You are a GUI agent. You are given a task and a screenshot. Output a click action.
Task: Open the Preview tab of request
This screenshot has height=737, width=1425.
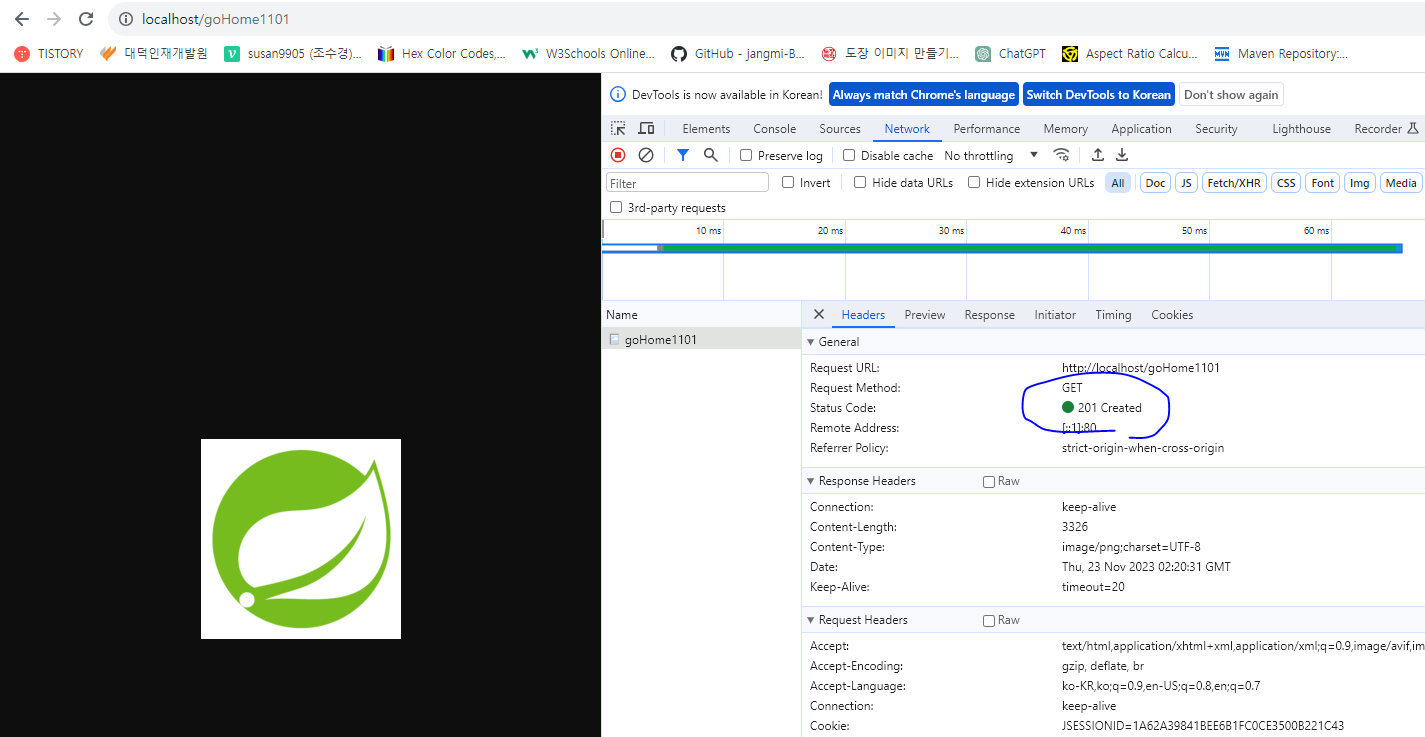point(925,314)
